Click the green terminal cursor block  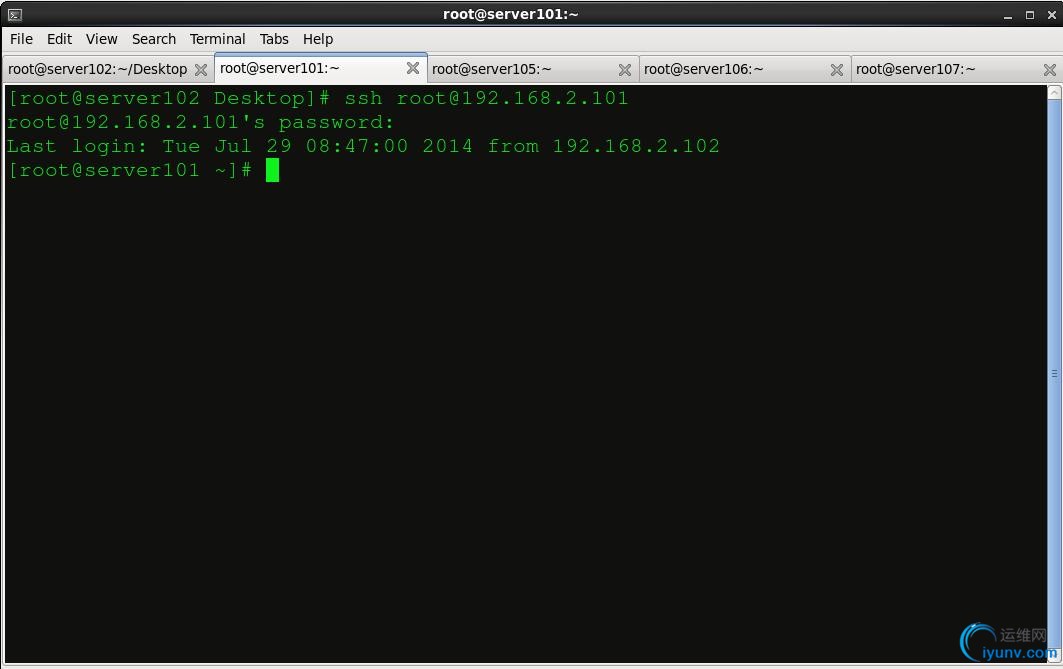pyautogui.click(x=273, y=170)
